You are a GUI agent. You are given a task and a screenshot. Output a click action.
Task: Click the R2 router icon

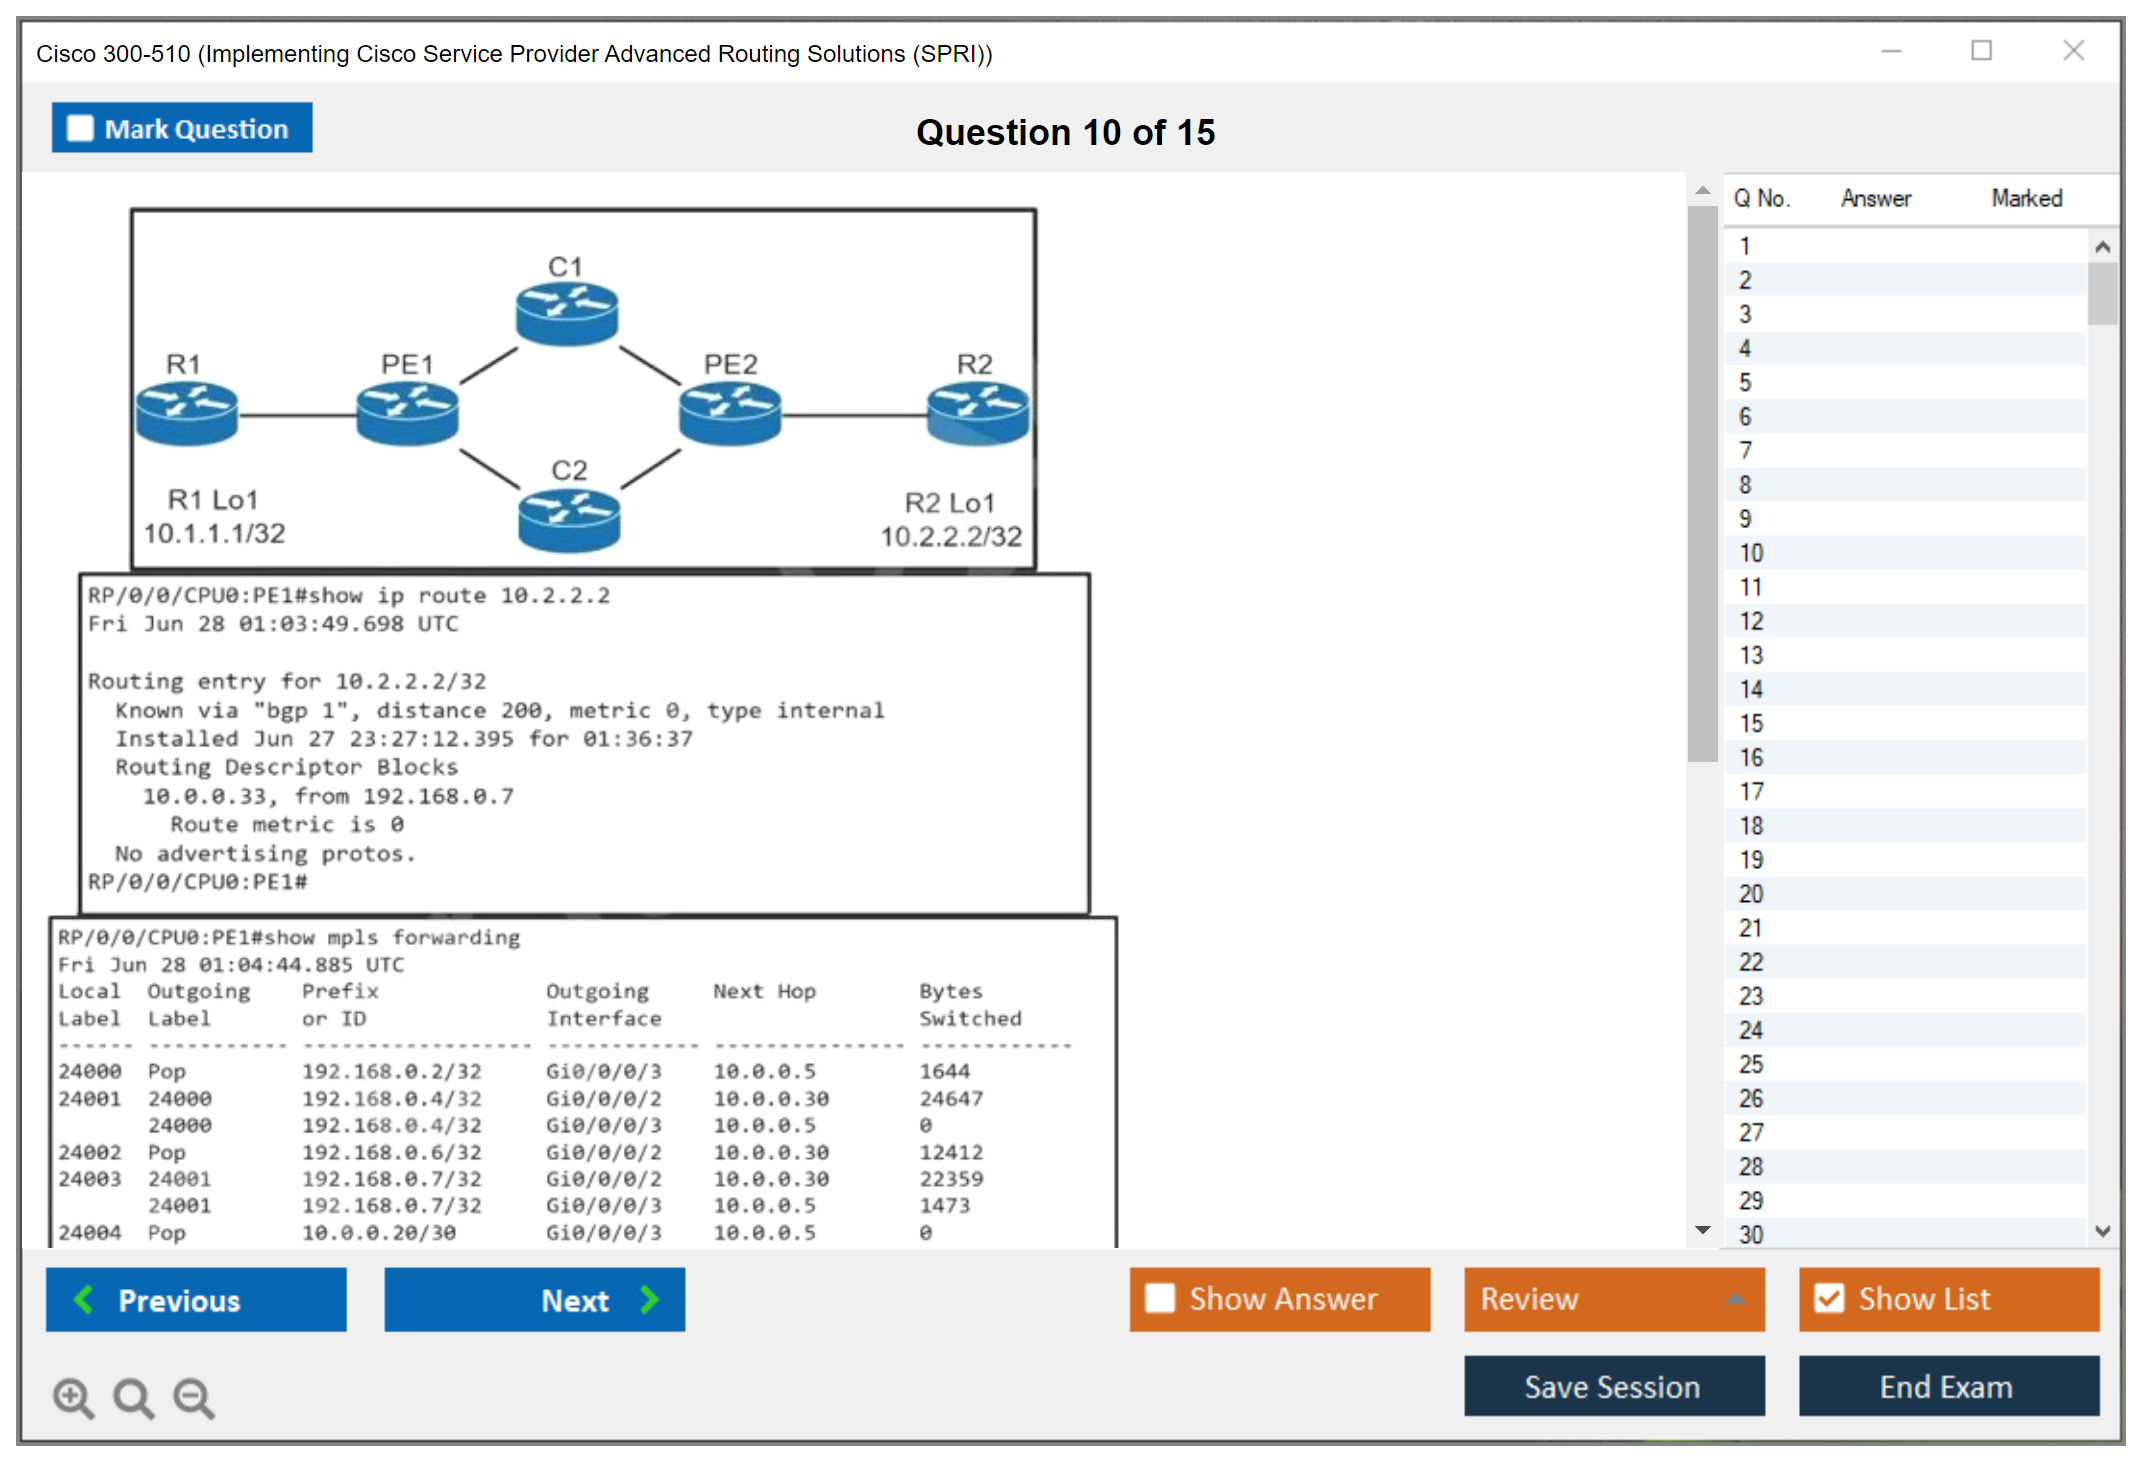click(977, 413)
